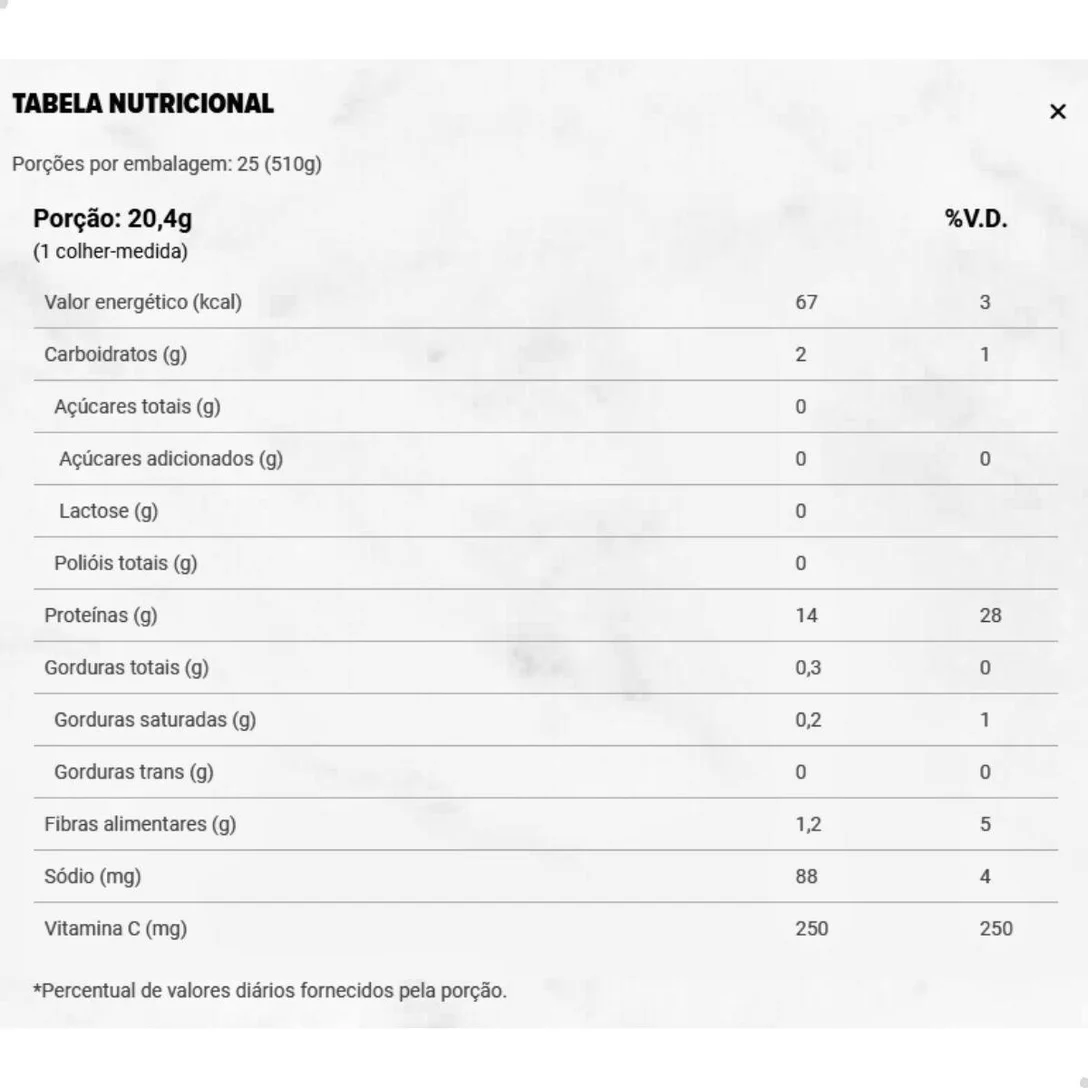Select the Valor energético (kcal) row
Screen dimensions: 1088x1088
[x=143, y=302]
